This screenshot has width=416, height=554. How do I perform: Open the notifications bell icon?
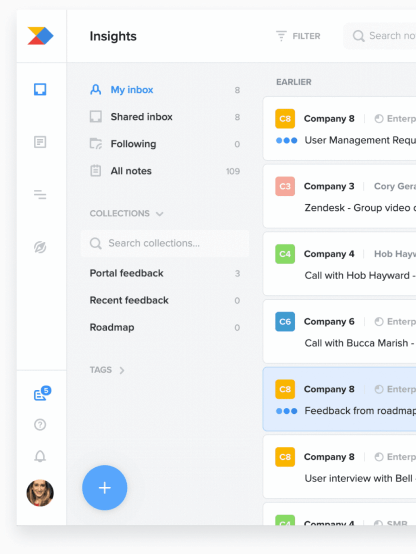click(40, 456)
